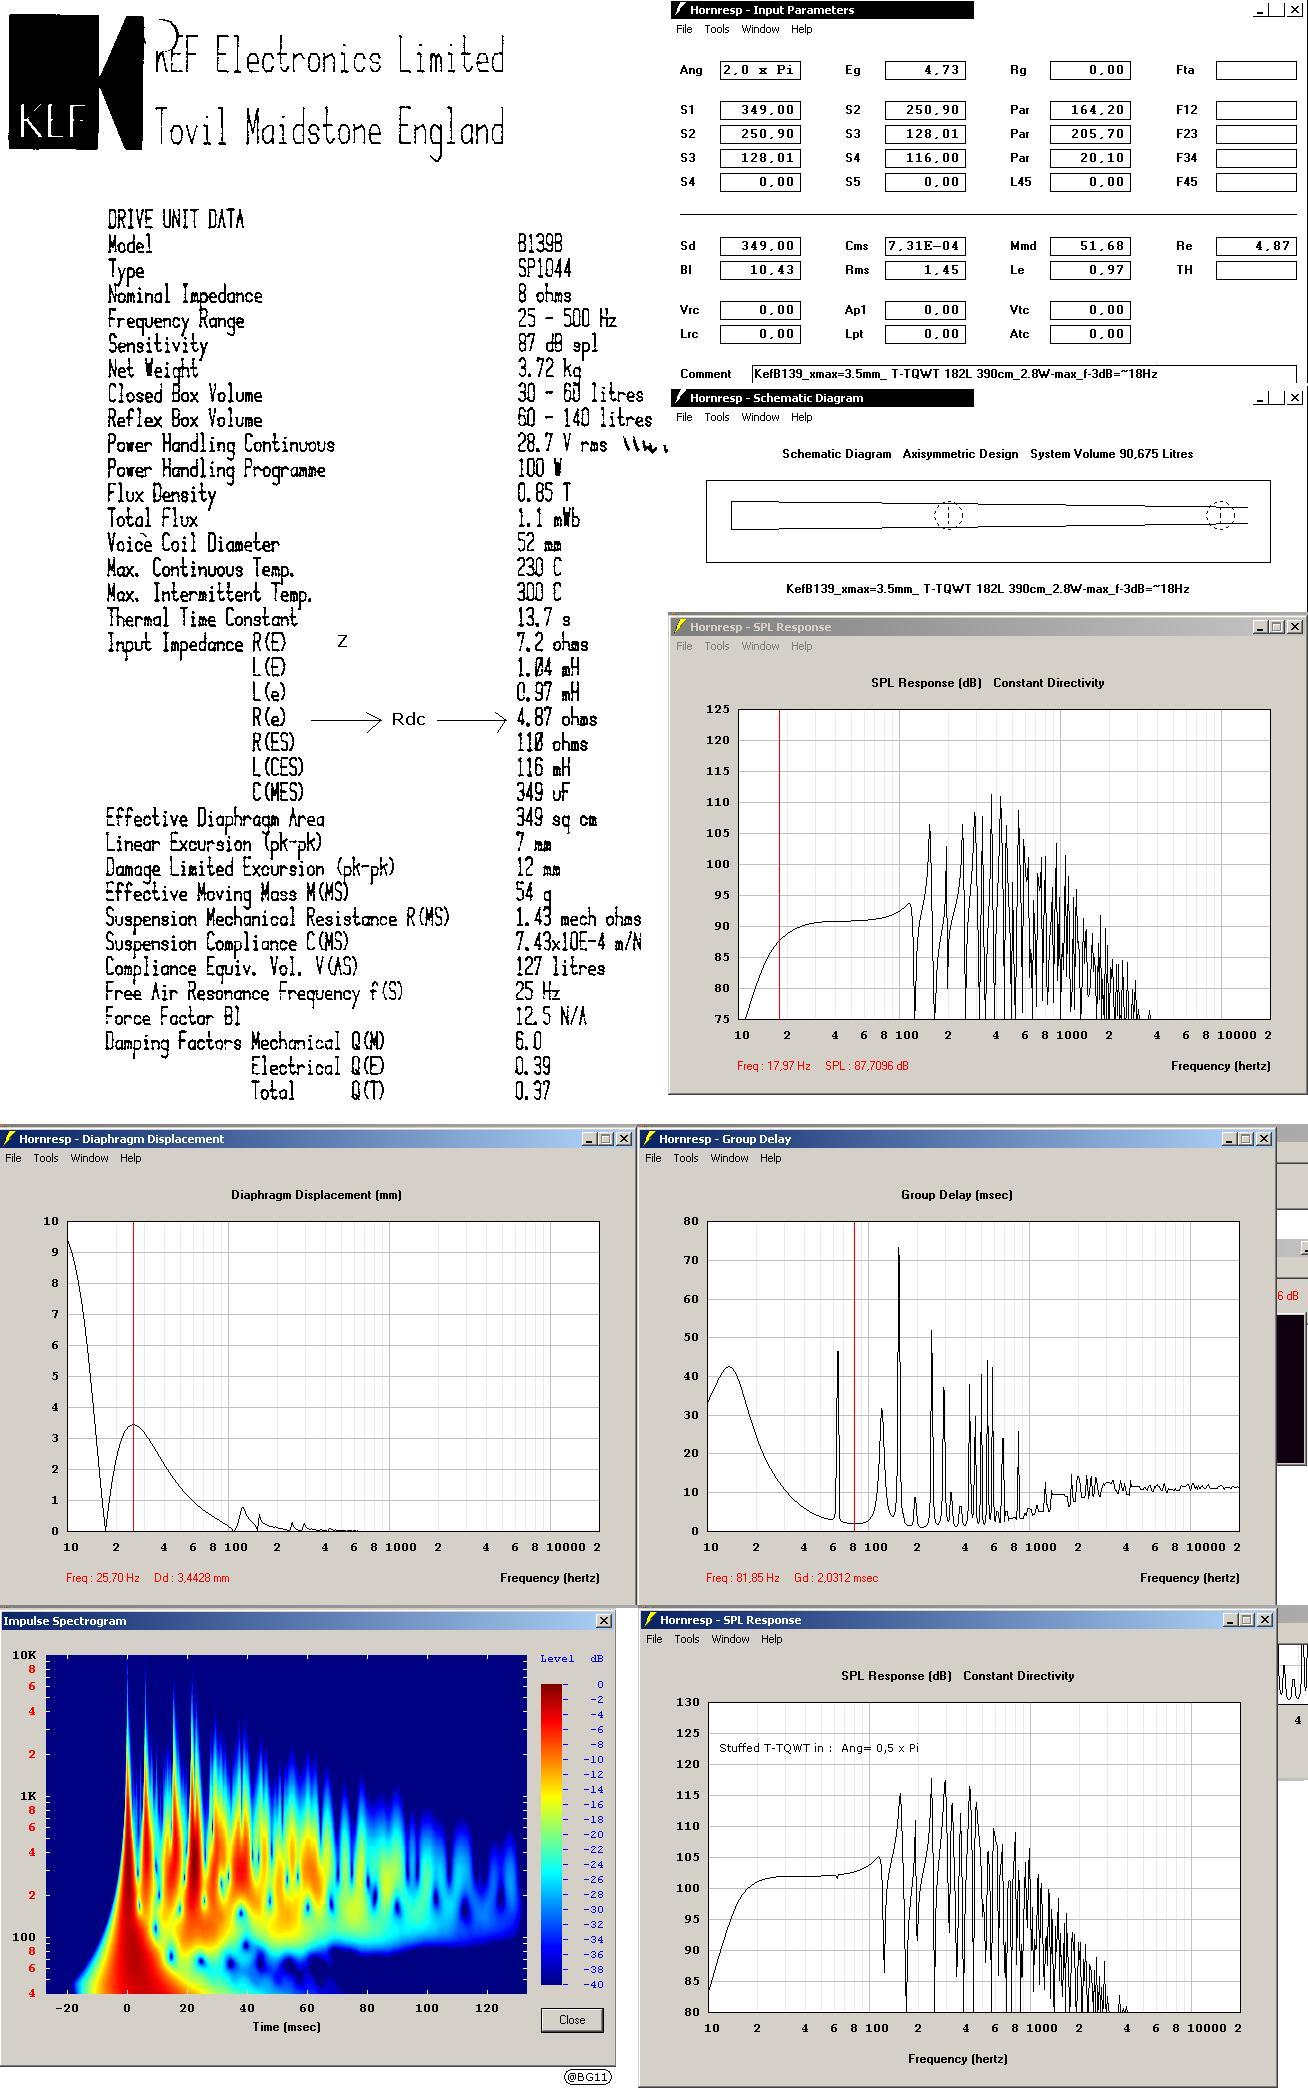Click the 'SPL : 87,7096 dB' readout
Screen dimensions: 1308x2088
pos(867,1066)
